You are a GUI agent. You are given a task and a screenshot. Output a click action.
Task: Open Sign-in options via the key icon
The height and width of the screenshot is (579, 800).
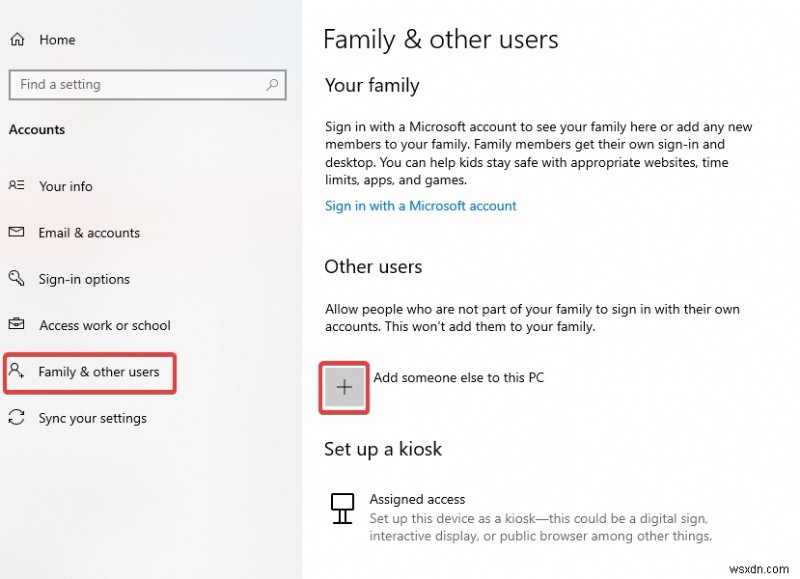coord(17,279)
